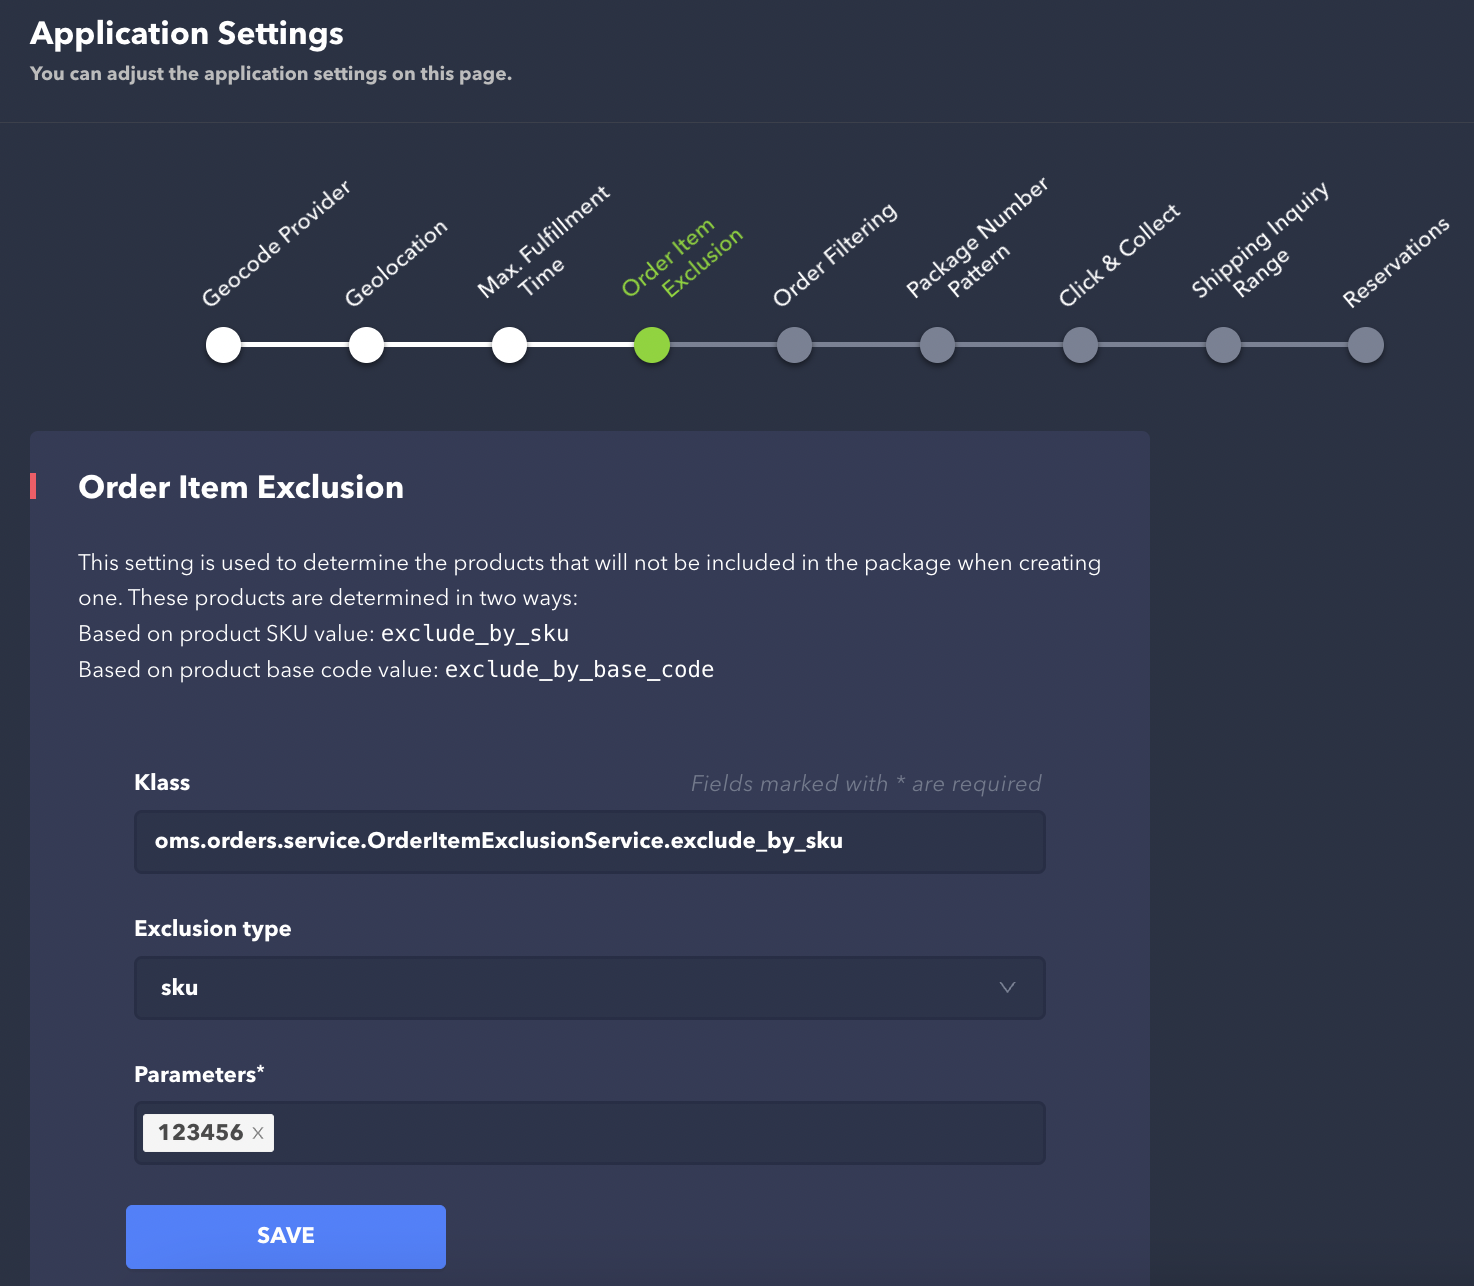Screen dimensions: 1474x1286
Task: Expand the Exclusion type dropdown arrow
Action: click(x=1007, y=988)
